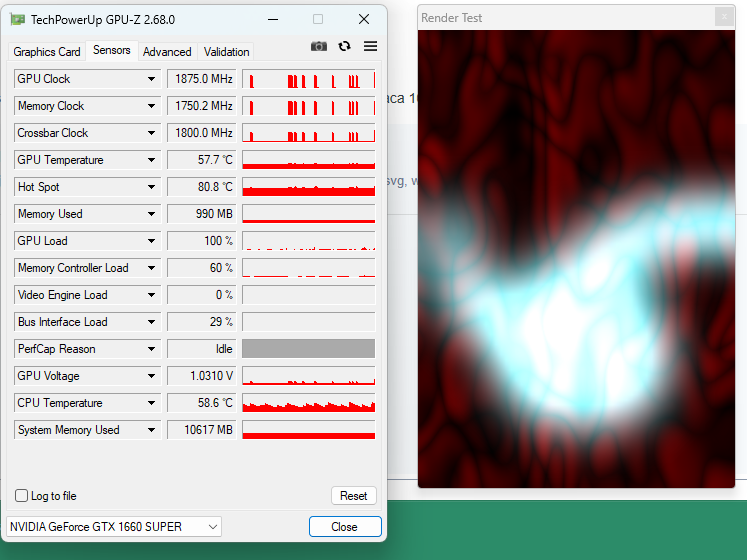This screenshot has width=747, height=560.
Task: Open the GPU Temperature sensor dropdown
Action: click(152, 160)
